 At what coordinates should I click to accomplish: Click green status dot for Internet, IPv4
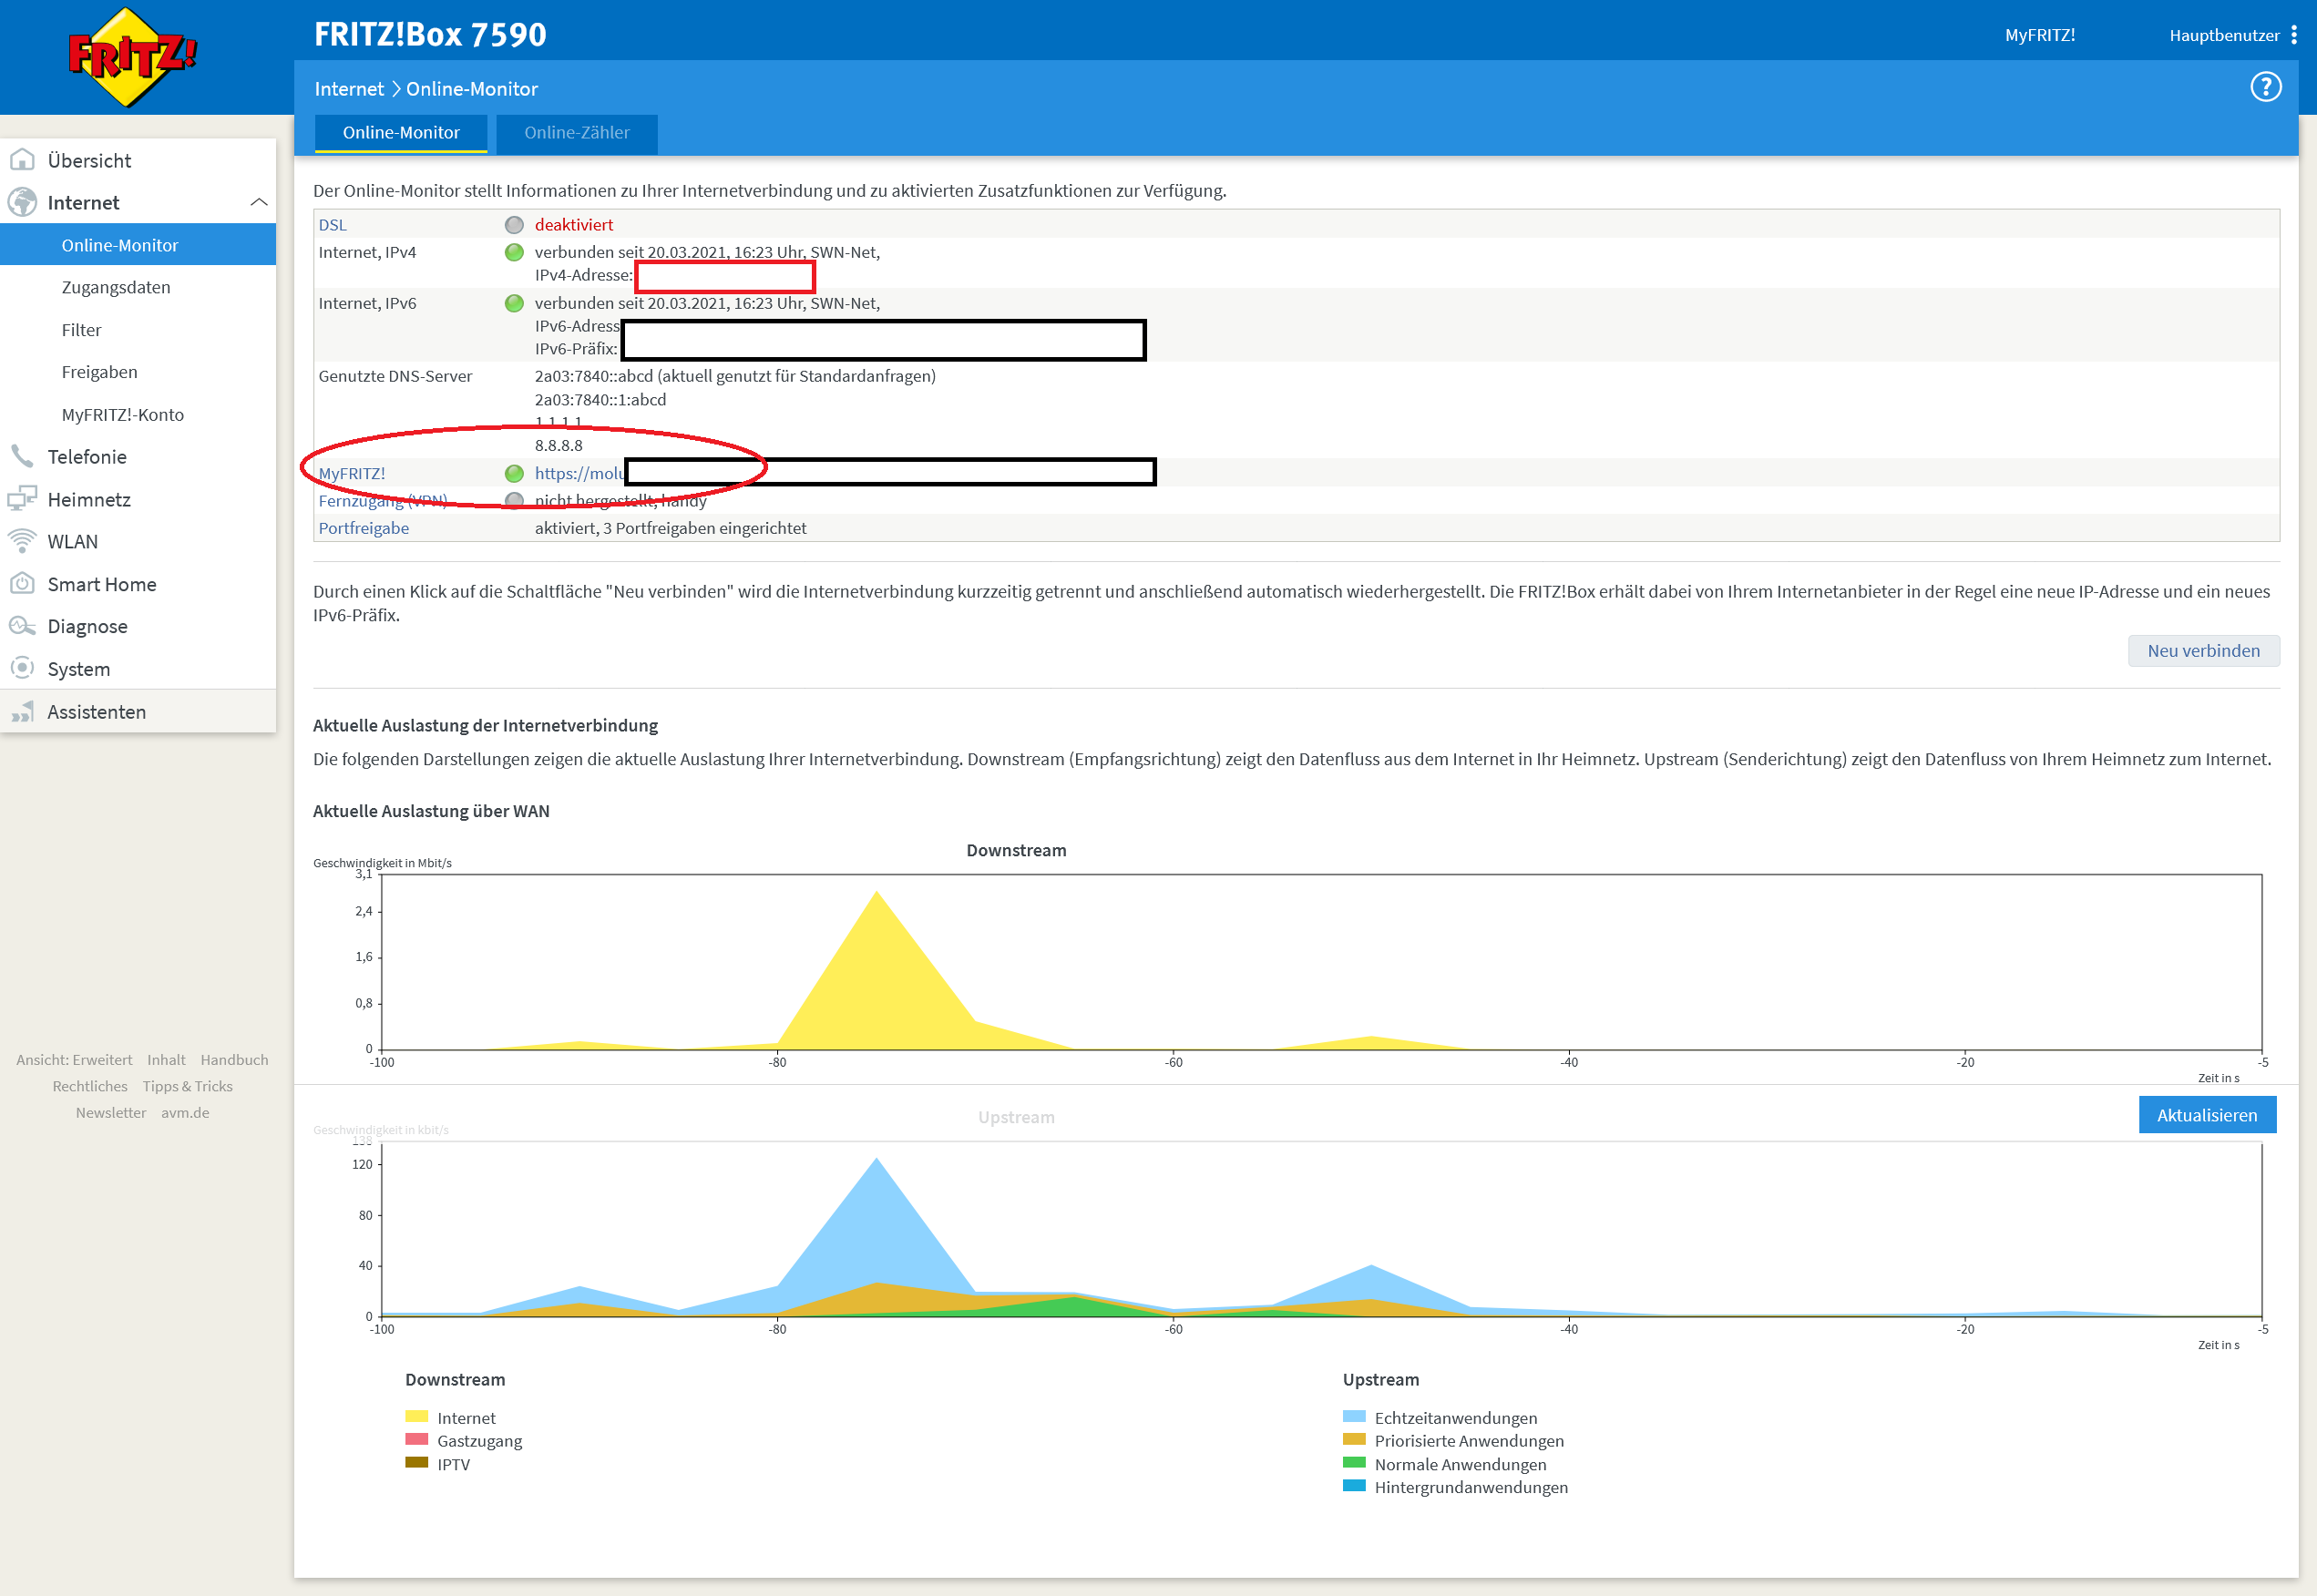click(514, 252)
